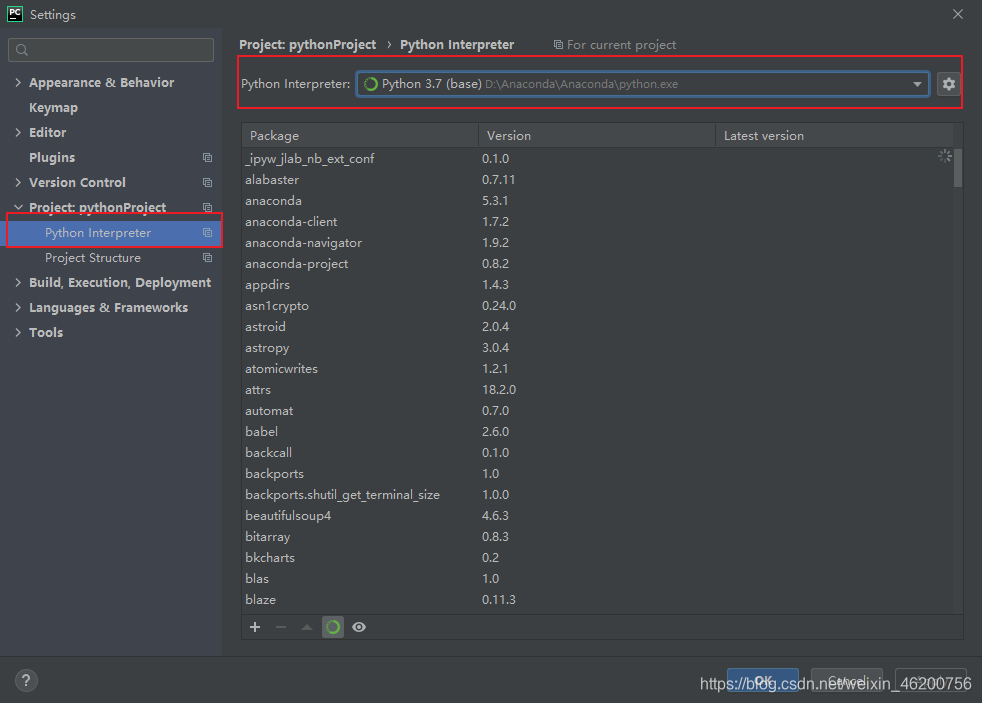Viewport: 982px width, 703px height.
Task: Select Version Control in the sidebar
Action: [x=78, y=182]
